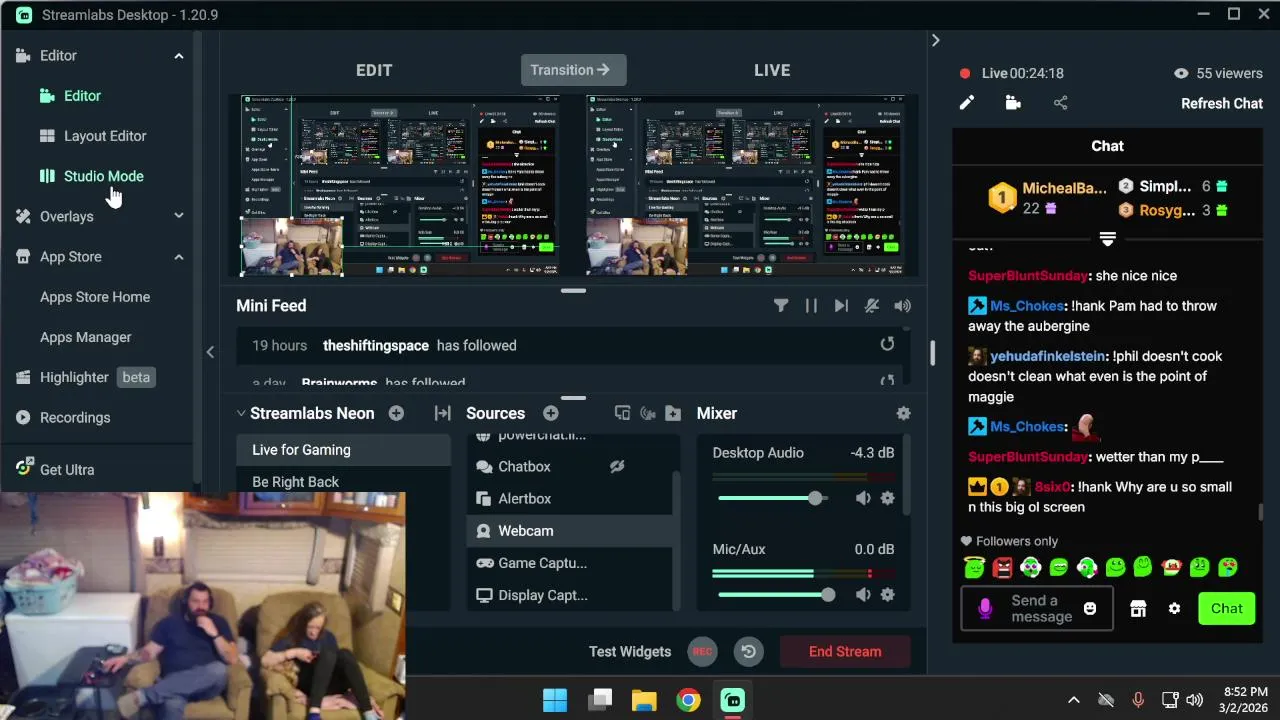Viewport: 1280px width, 720px height.
Task: Expand the gifter leaderboard handle in chat
Action: (1107, 240)
